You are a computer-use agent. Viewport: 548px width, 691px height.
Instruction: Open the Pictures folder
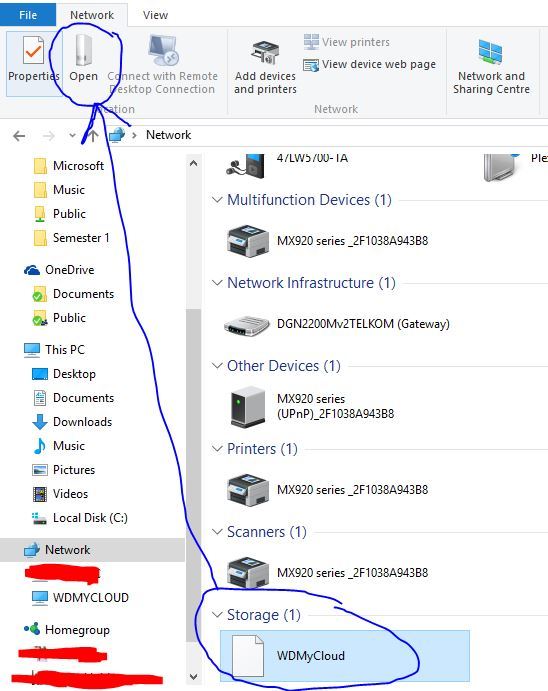pos(64,470)
